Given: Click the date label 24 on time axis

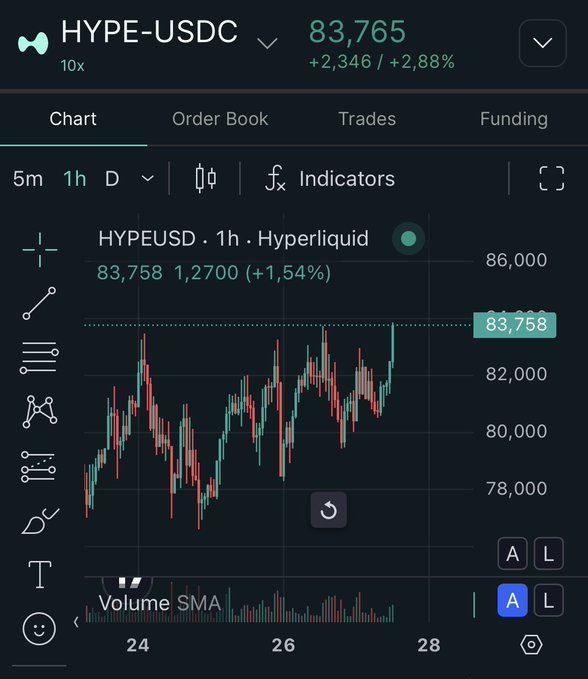Looking at the screenshot, I should click(138, 645).
